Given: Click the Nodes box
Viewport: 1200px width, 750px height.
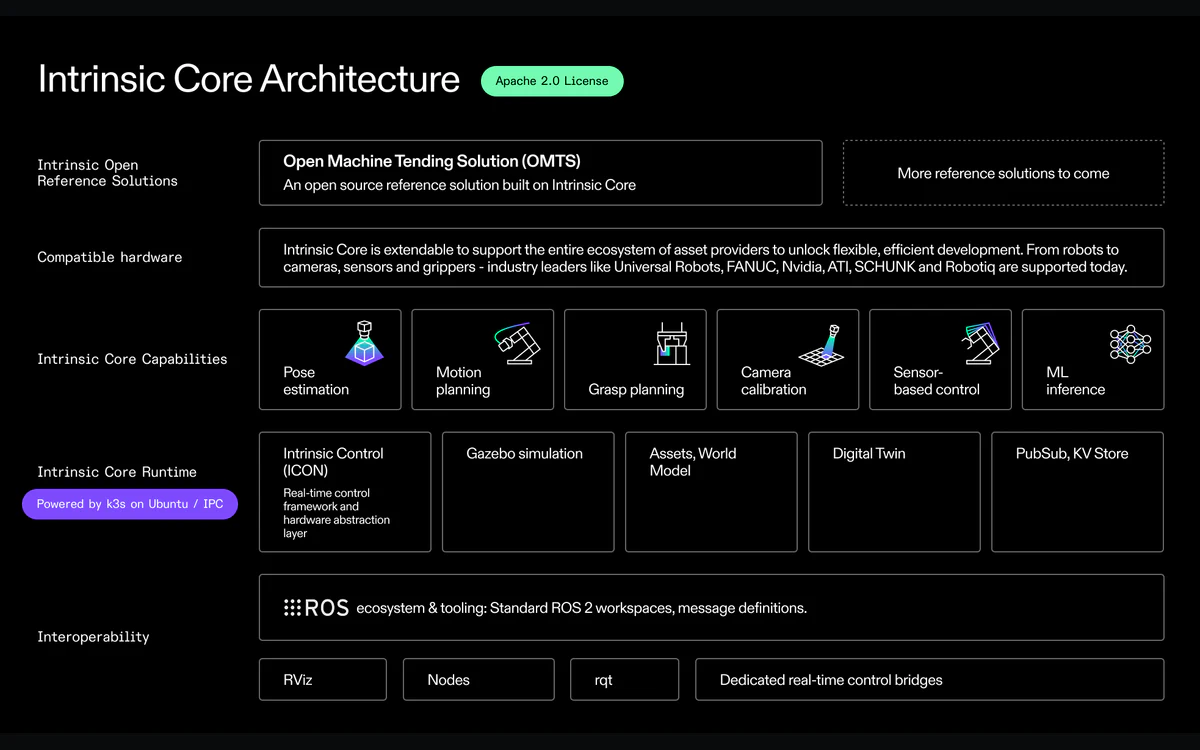Looking at the screenshot, I should tap(478, 679).
